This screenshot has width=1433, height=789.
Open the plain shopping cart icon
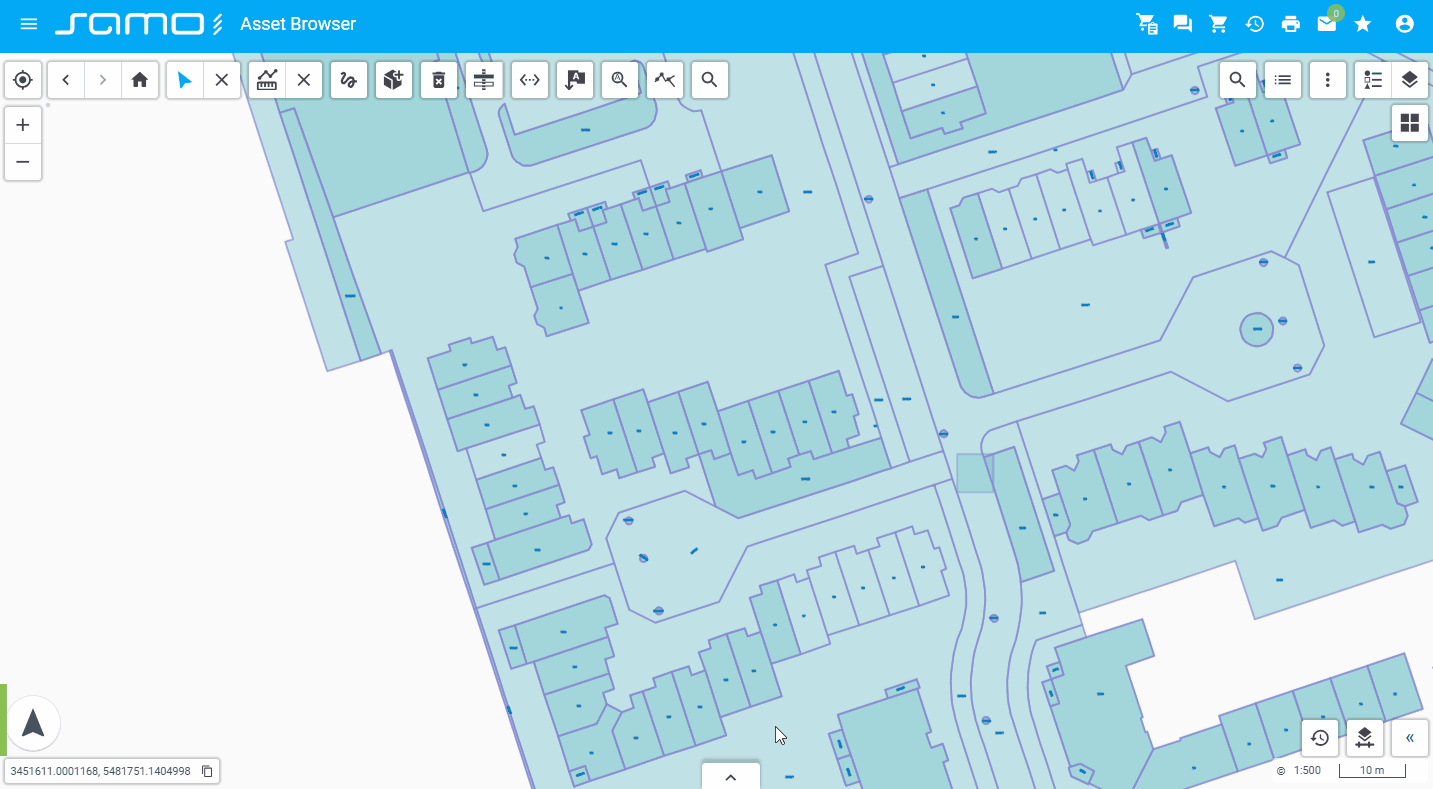click(x=1218, y=24)
